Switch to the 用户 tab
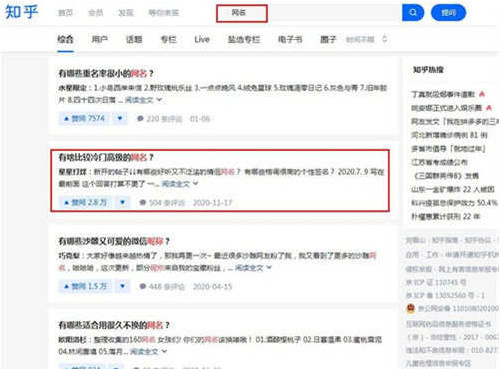The width and height of the screenshot is (501, 369). [x=100, y=39]
